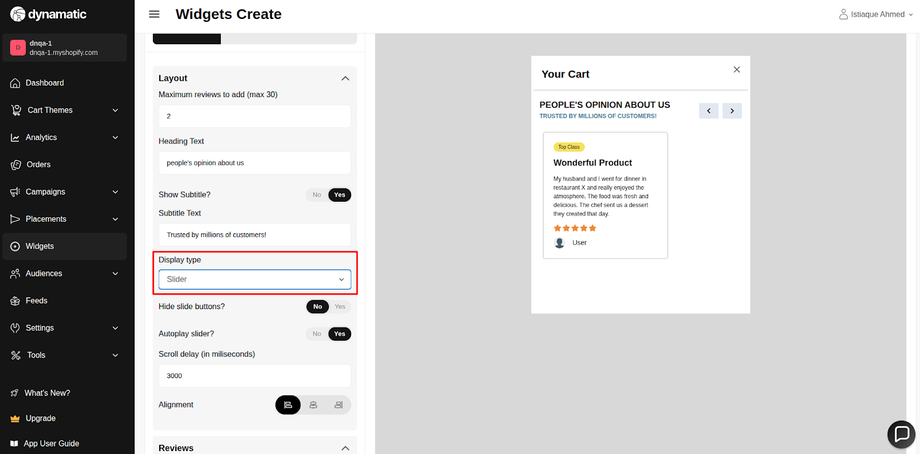The image size is (920, 454).
Task: Click the Upgrade link
Action: pos(40,418)
